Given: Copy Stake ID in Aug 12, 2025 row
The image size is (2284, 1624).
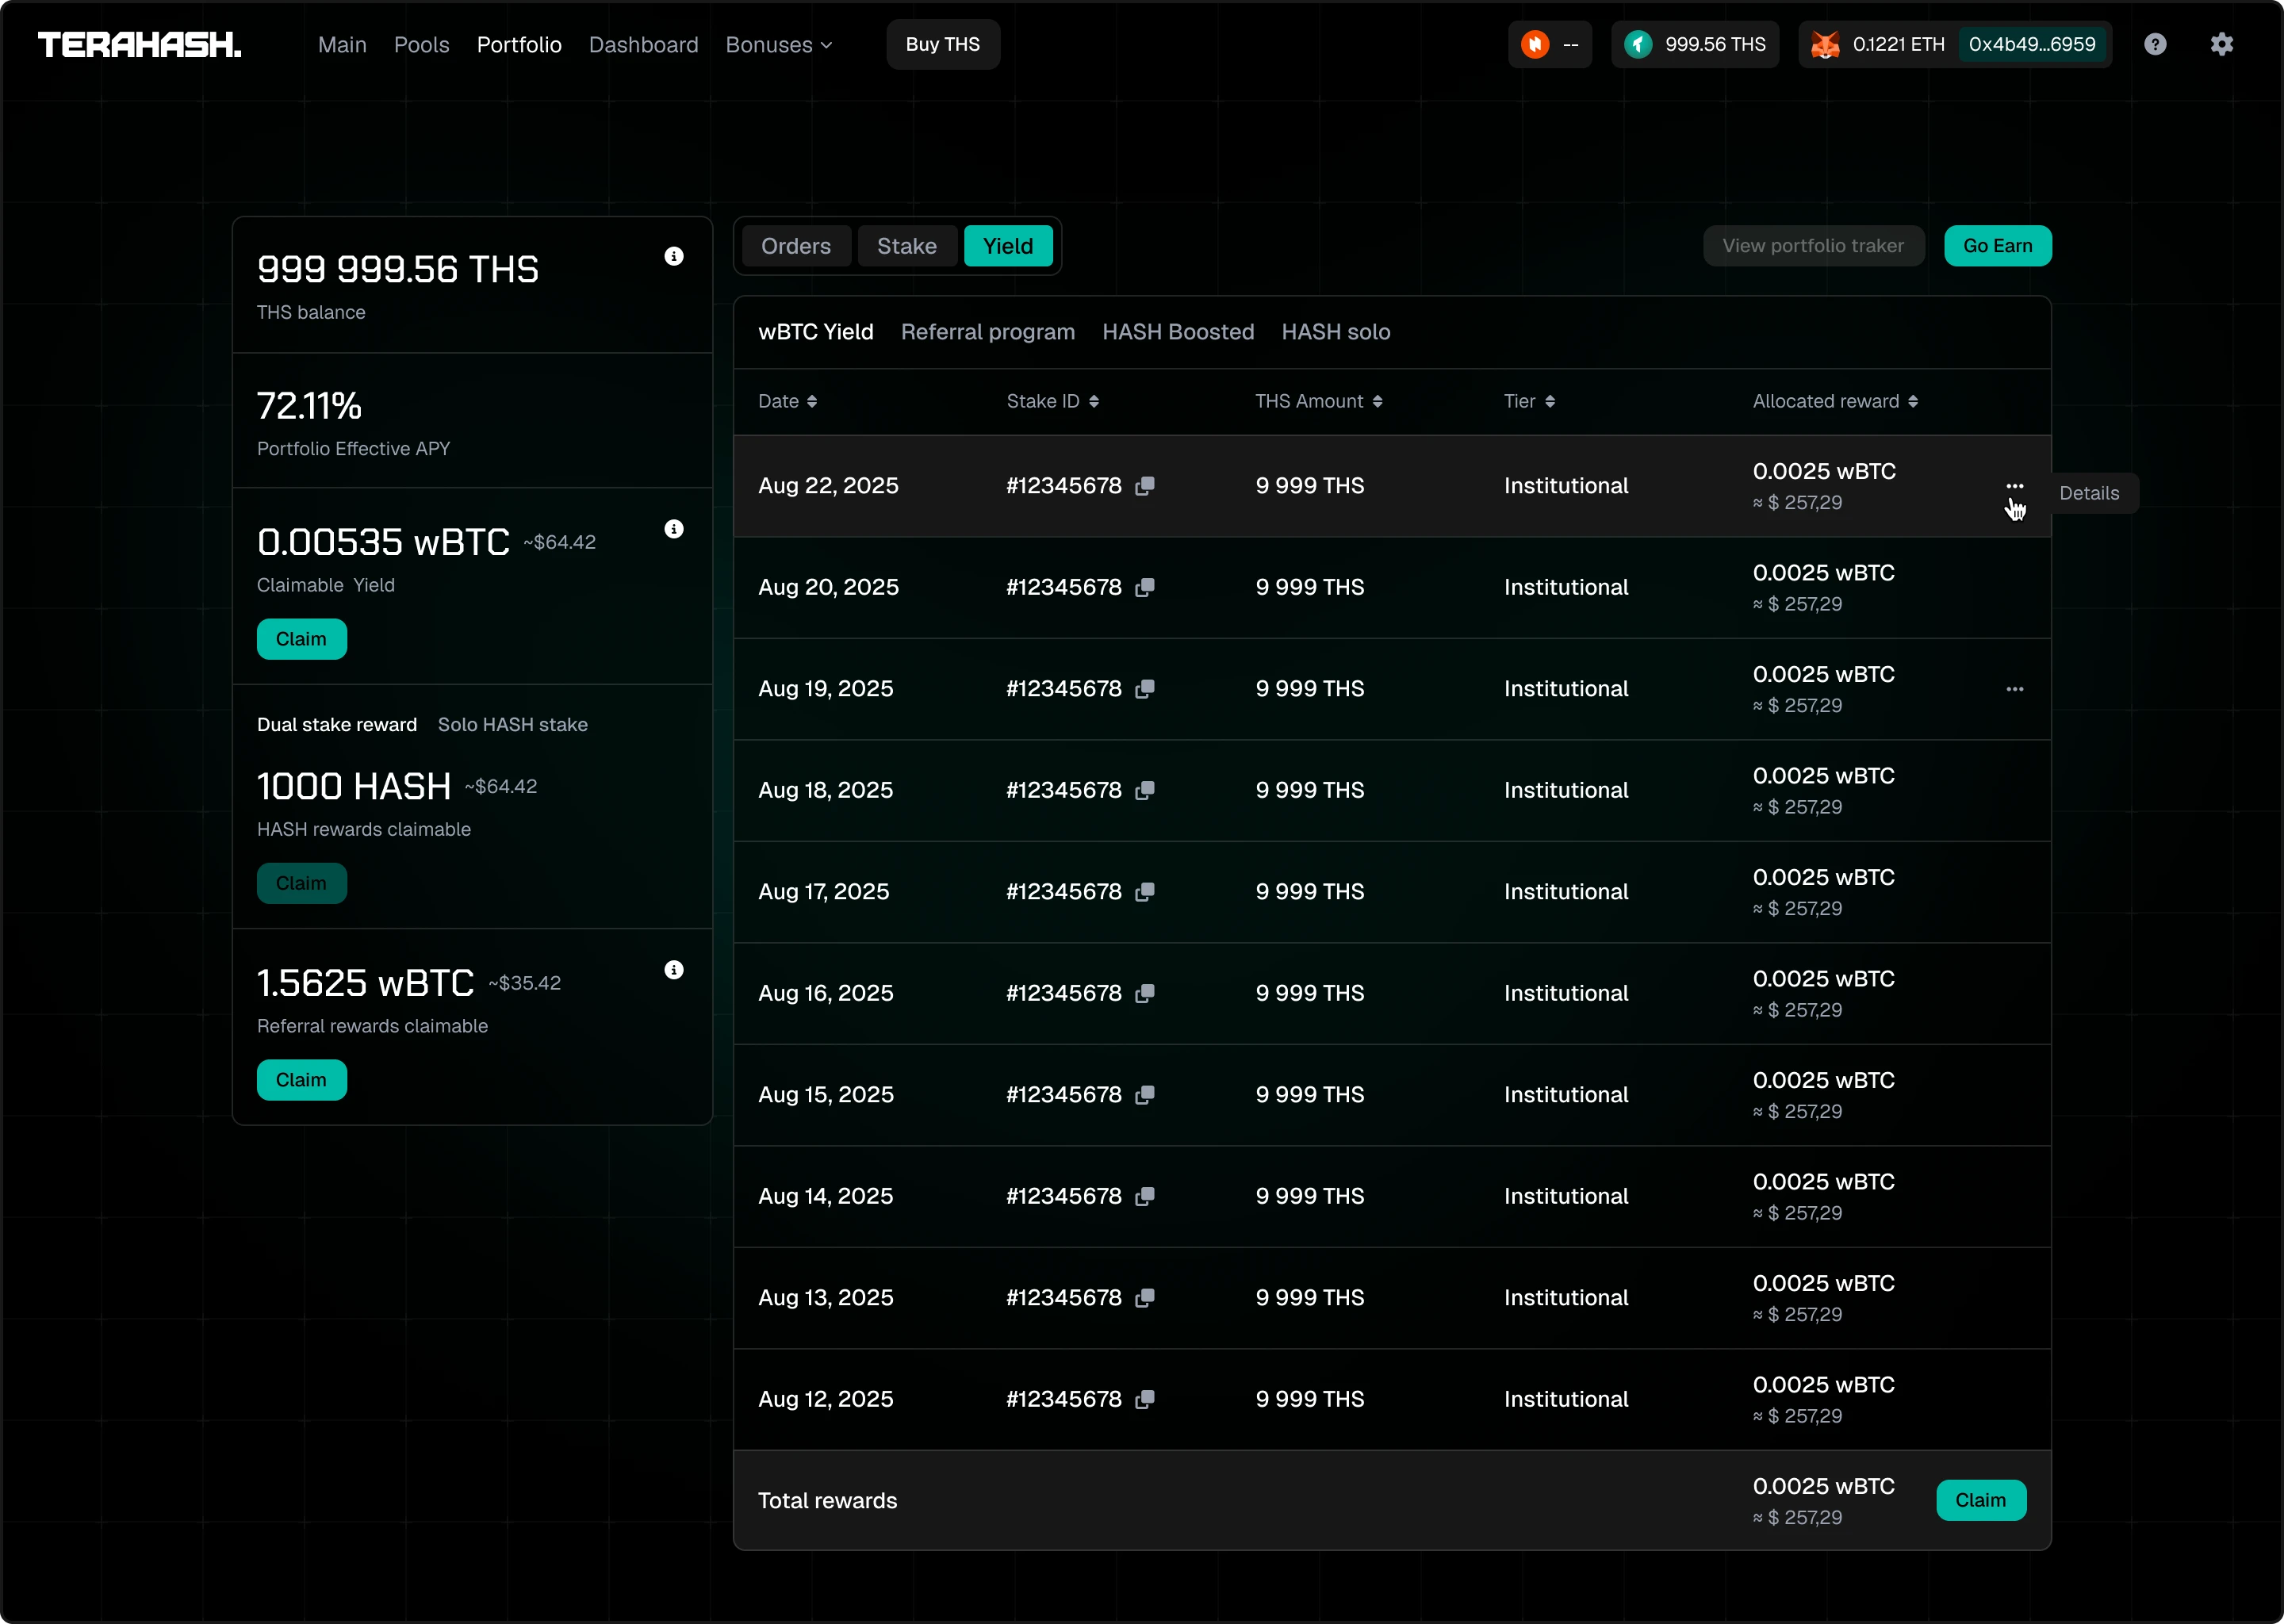Looking at the screenshot, I should click(1145, 1400).
